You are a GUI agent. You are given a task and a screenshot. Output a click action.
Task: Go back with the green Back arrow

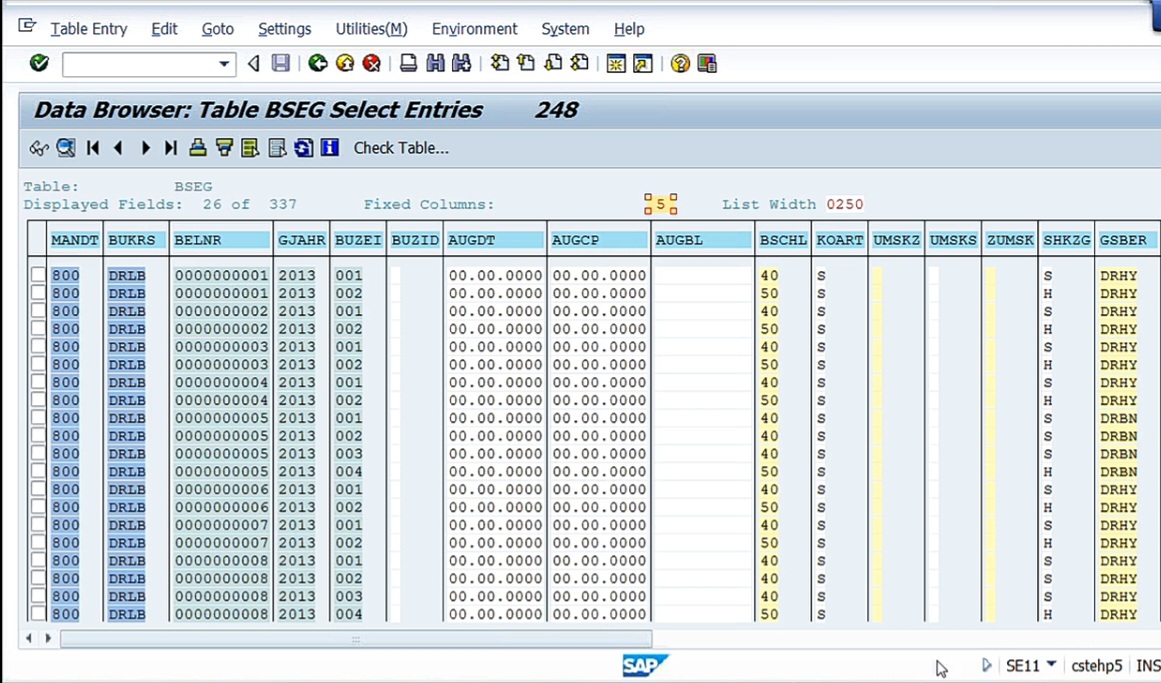click(x=318, y=64)
